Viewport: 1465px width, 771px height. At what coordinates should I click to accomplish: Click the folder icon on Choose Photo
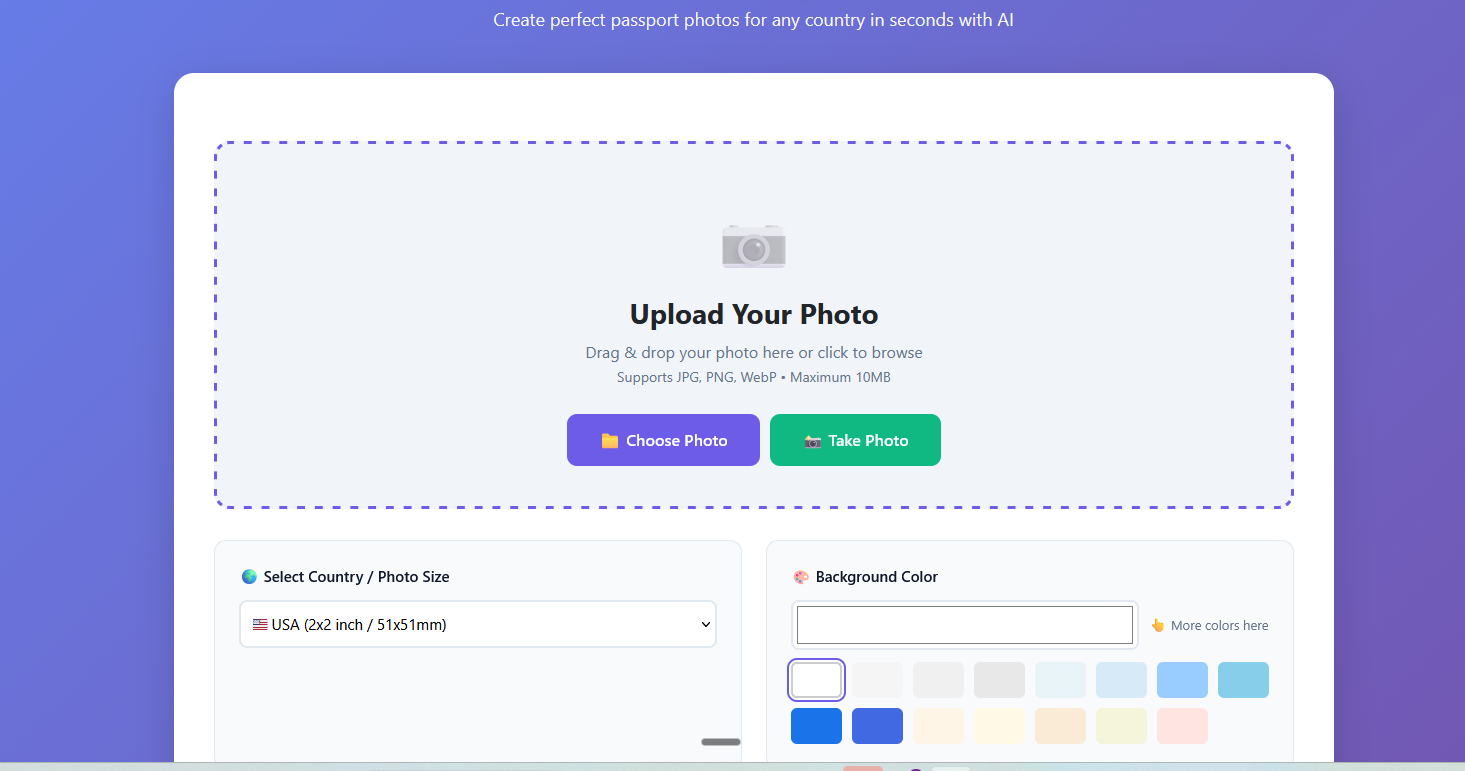609,441
